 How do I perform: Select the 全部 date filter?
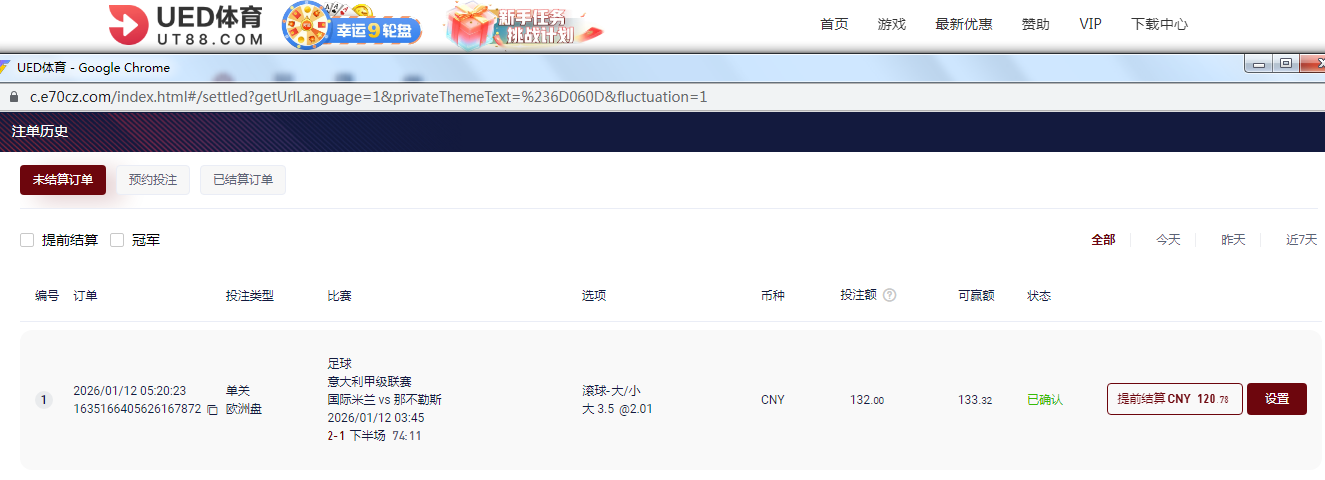[1103, 240]
